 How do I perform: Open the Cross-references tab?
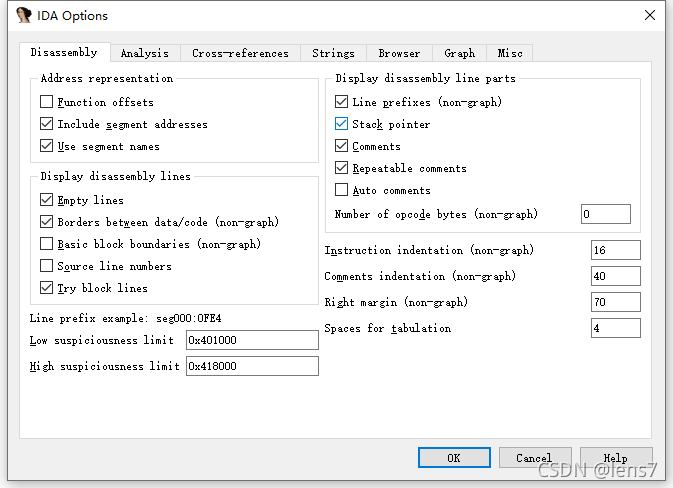(240, 53)
